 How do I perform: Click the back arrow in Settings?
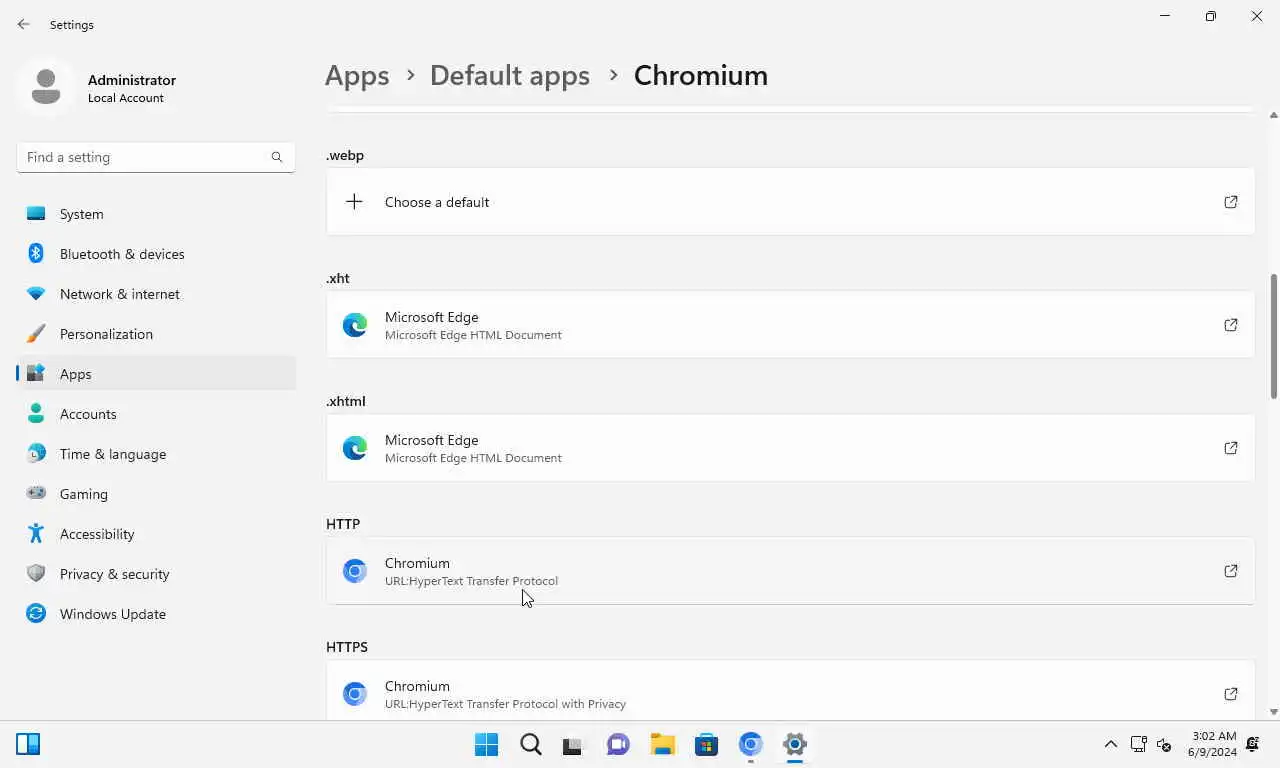[24, 24]
